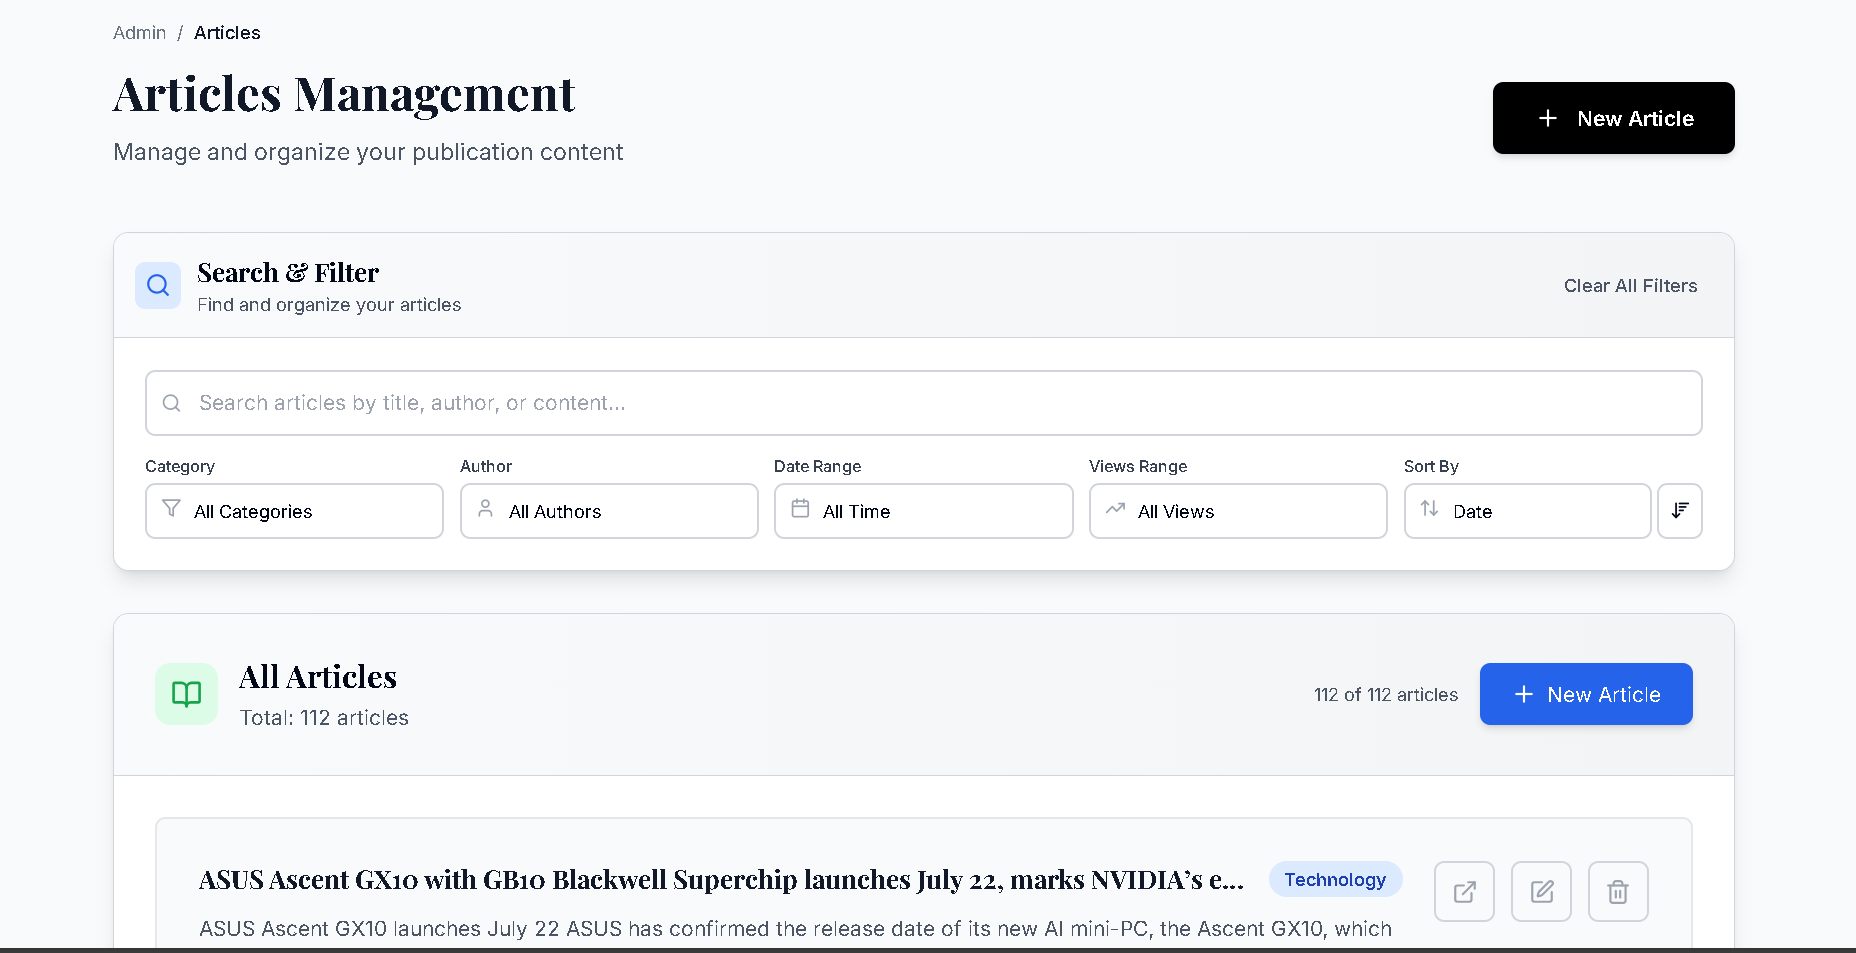
Task: Click the trash delete icon for ASUS article
Action: point(1618,891)
